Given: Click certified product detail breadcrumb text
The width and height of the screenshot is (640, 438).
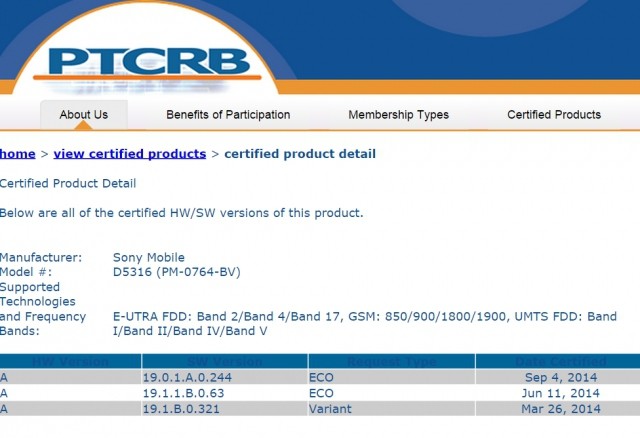Looking at the screenshot, I should coord(300,154).
